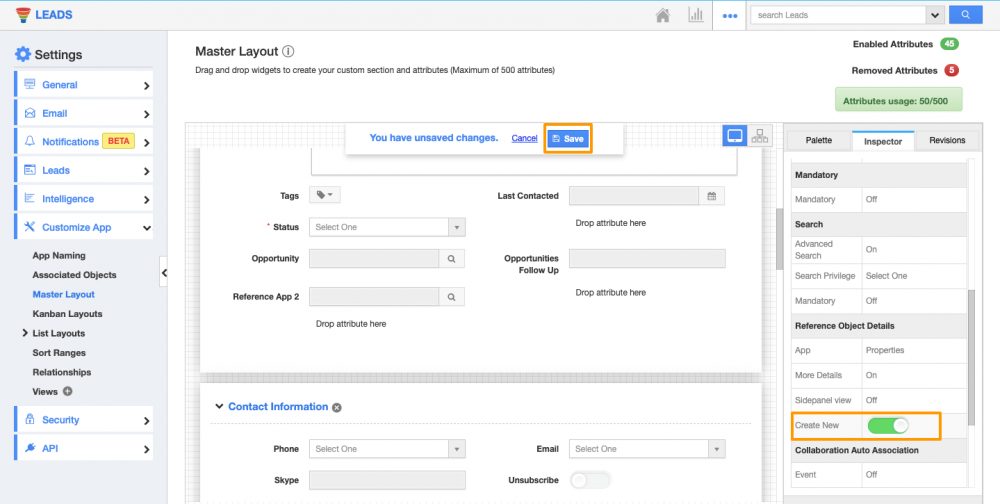The height and width of the screenshot is (504, 1000).
Task: Open the Revisions tab
Action: 946,141
